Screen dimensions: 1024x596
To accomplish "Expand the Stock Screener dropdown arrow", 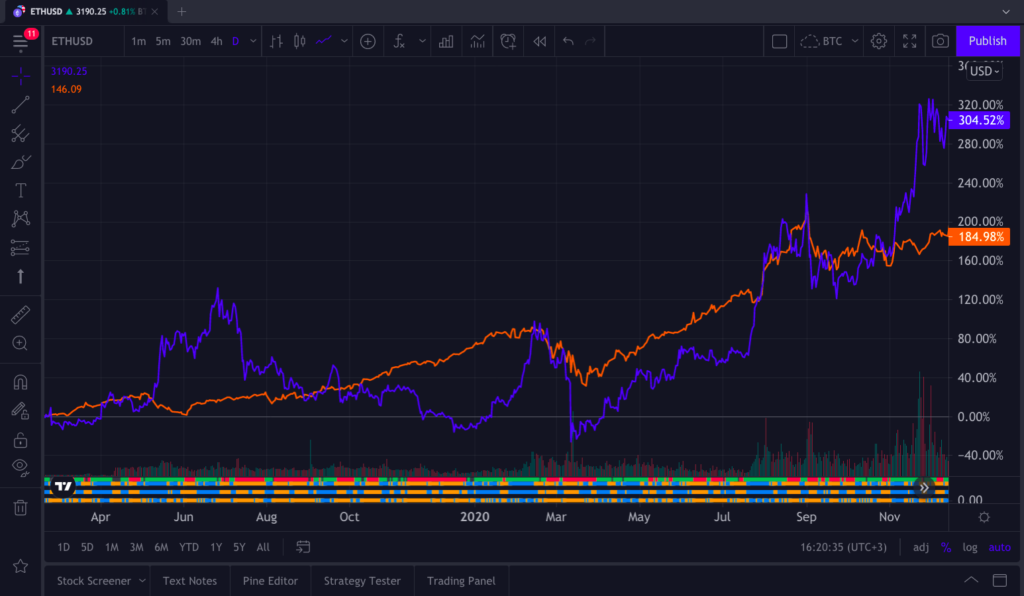I will click(141, 581).
